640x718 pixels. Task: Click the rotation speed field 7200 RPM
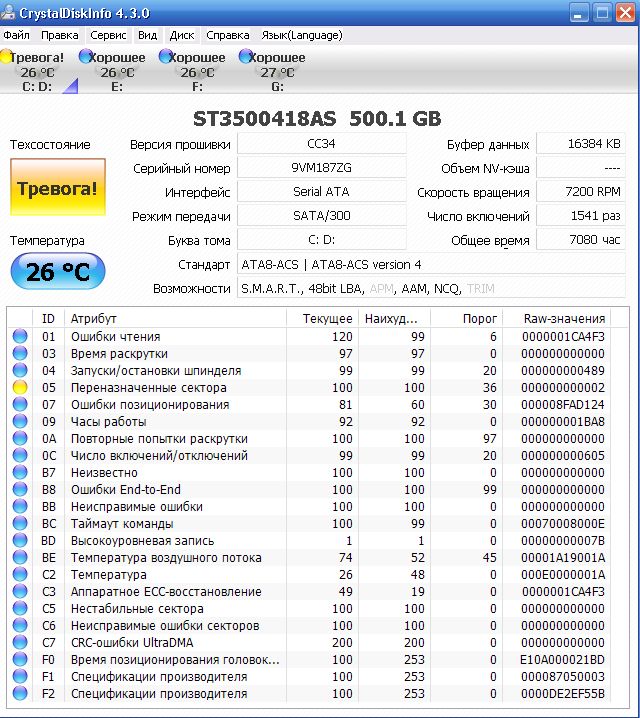580,191
